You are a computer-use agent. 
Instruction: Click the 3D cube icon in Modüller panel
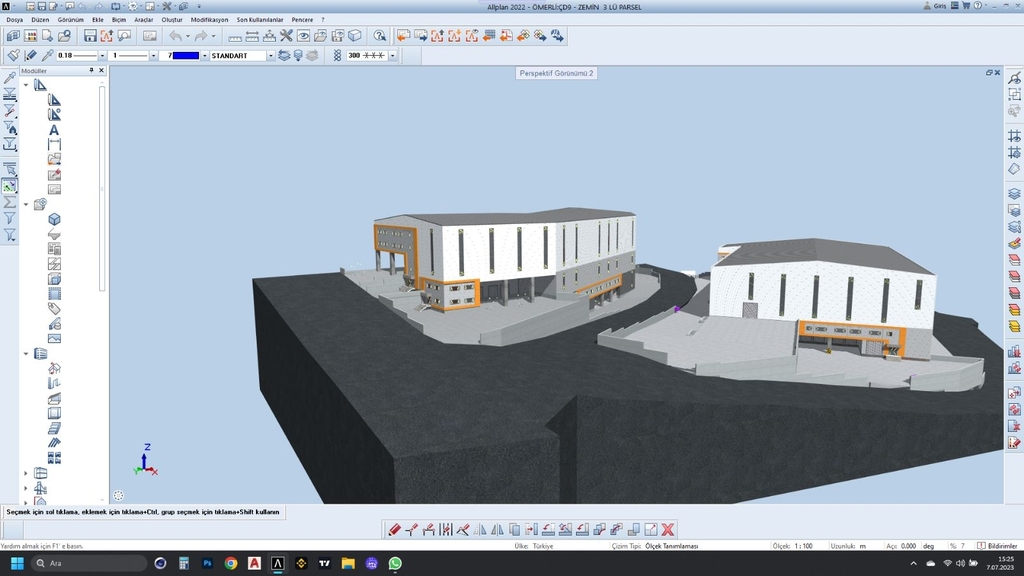tap(54, 219)
